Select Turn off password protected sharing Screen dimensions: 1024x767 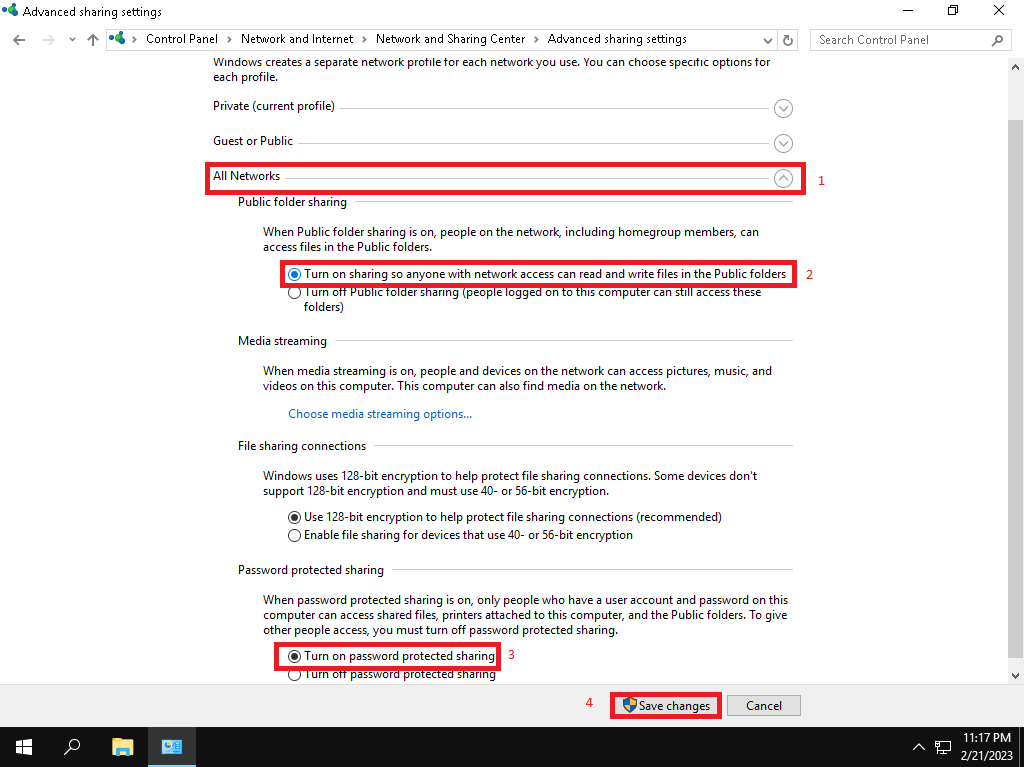click(294, 675)
